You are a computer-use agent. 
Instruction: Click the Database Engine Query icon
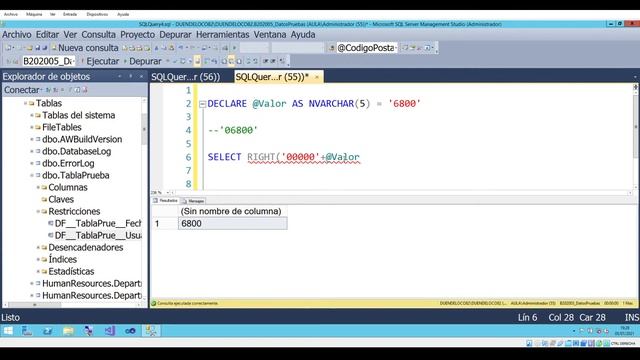pyautogui.click(x=124, y=48)
